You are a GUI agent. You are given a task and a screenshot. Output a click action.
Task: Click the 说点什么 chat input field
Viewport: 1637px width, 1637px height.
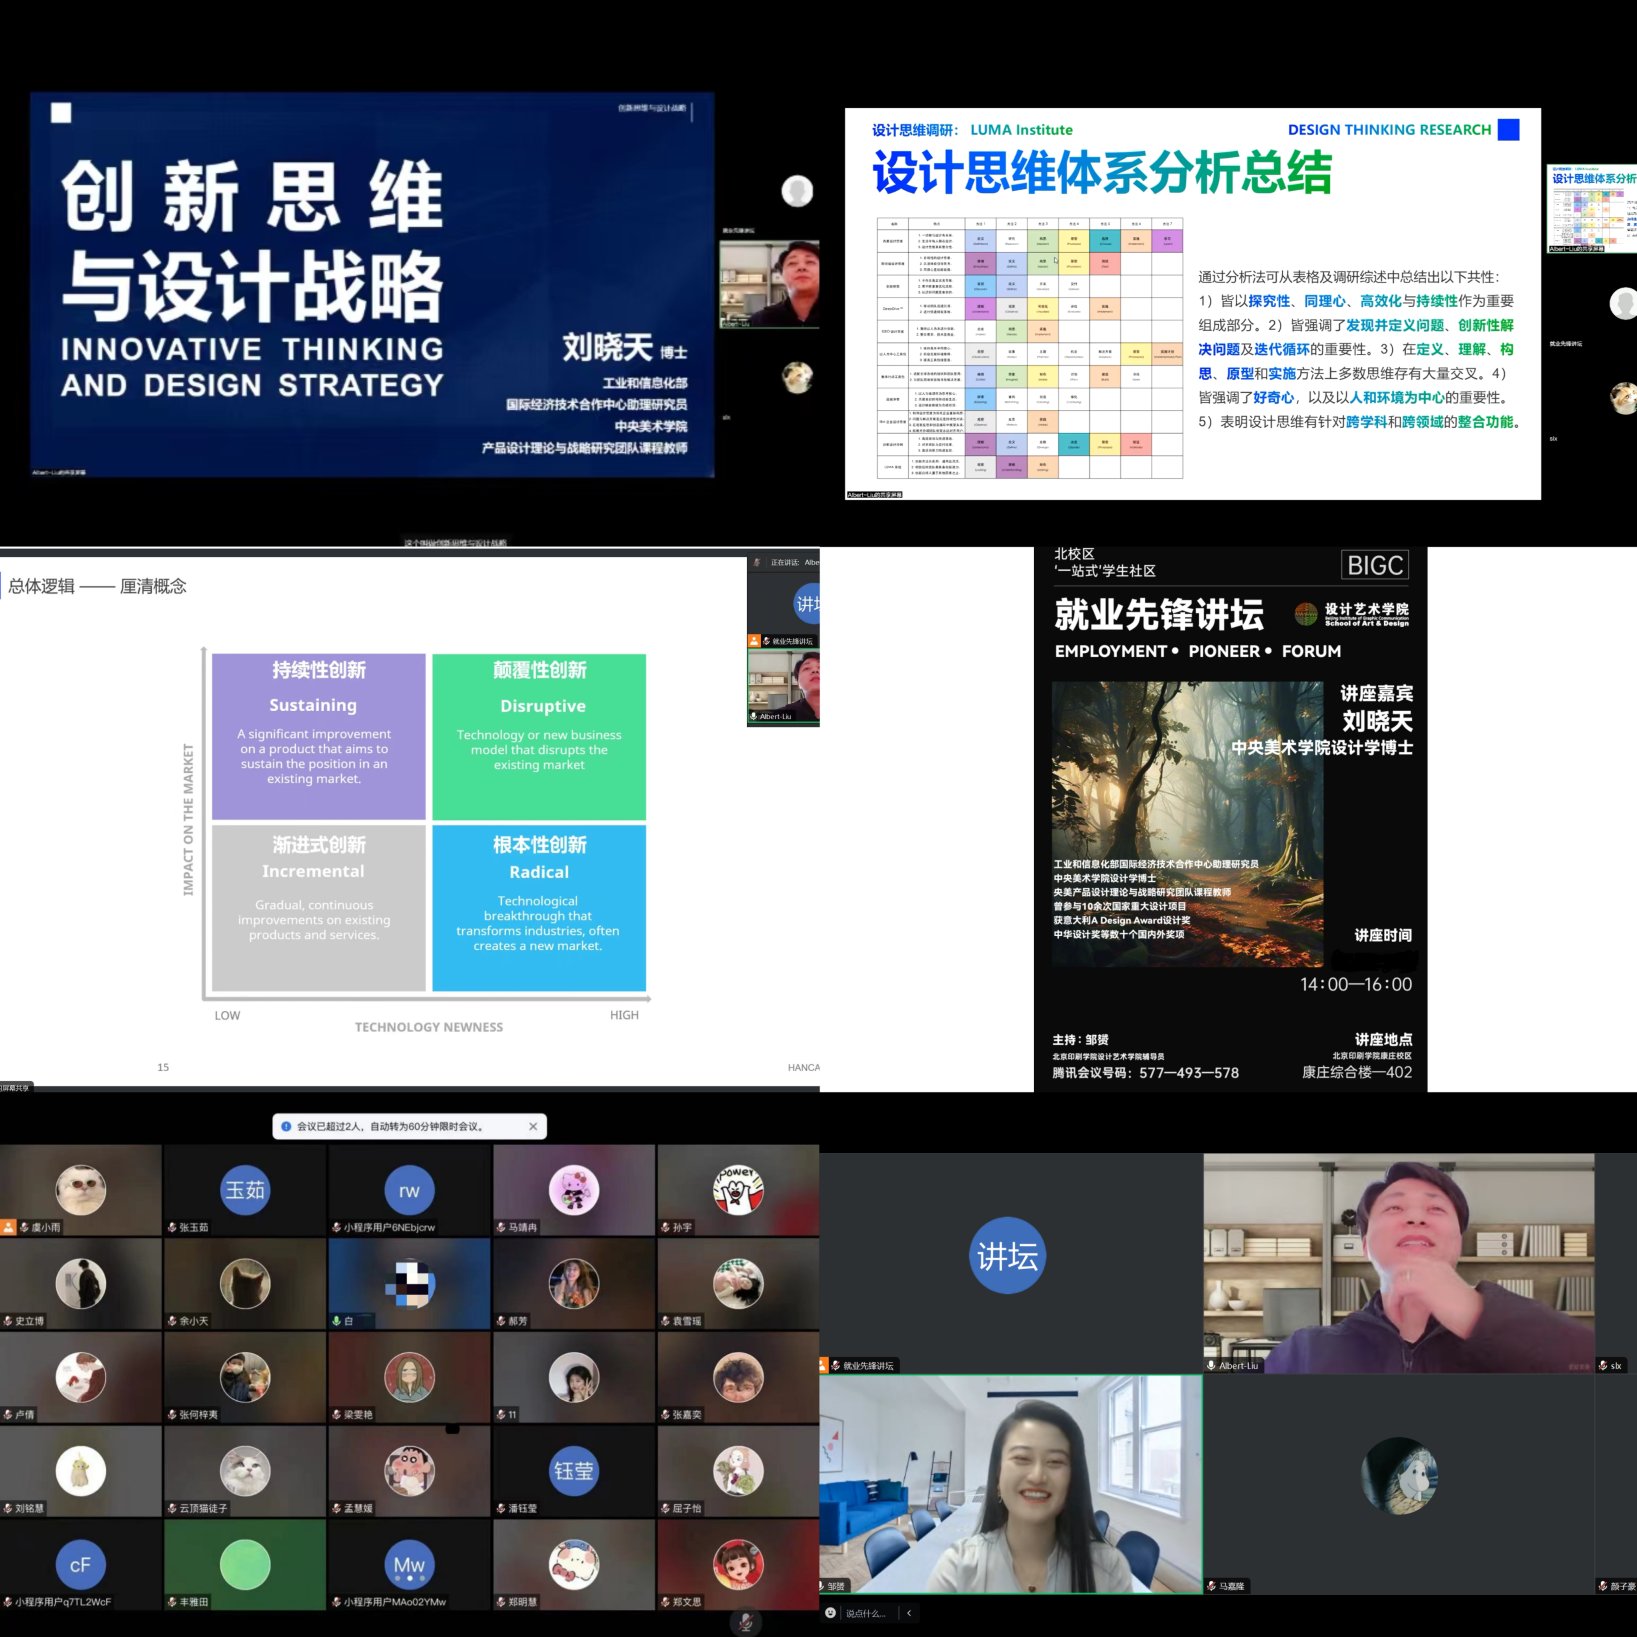[x=866, y=1613]
